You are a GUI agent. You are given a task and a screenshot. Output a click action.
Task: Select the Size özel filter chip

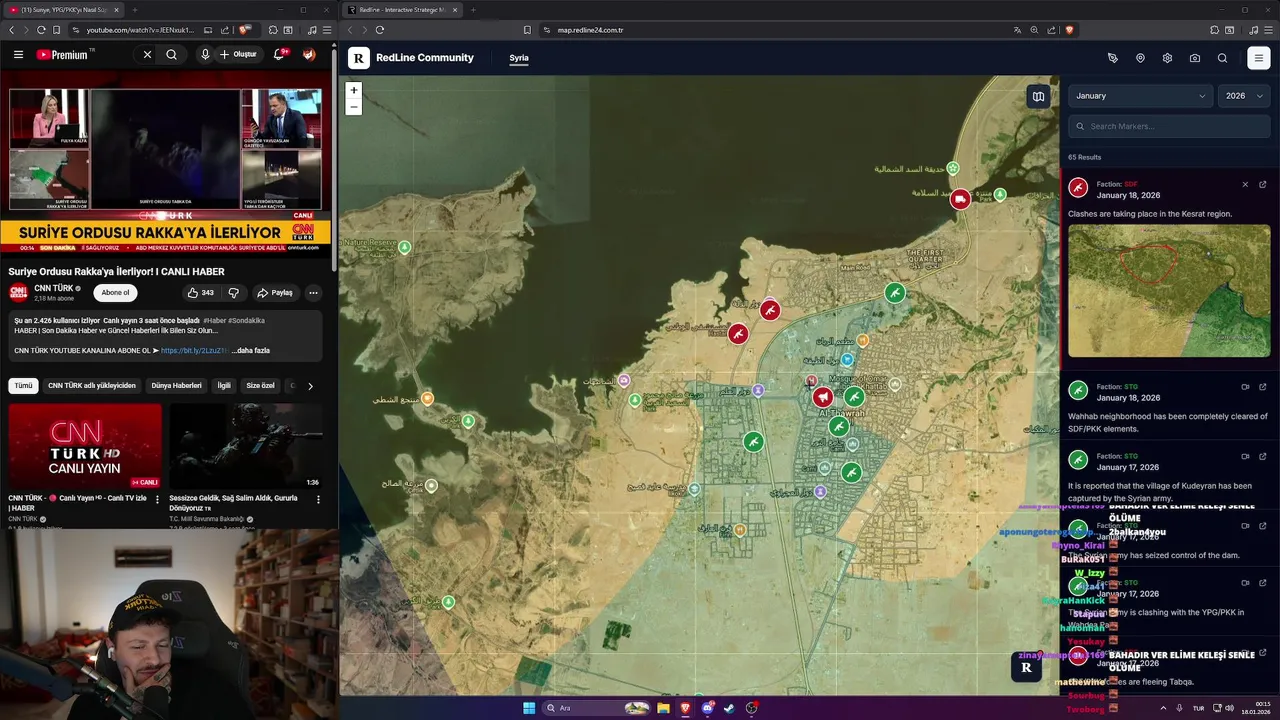[260, 386]
